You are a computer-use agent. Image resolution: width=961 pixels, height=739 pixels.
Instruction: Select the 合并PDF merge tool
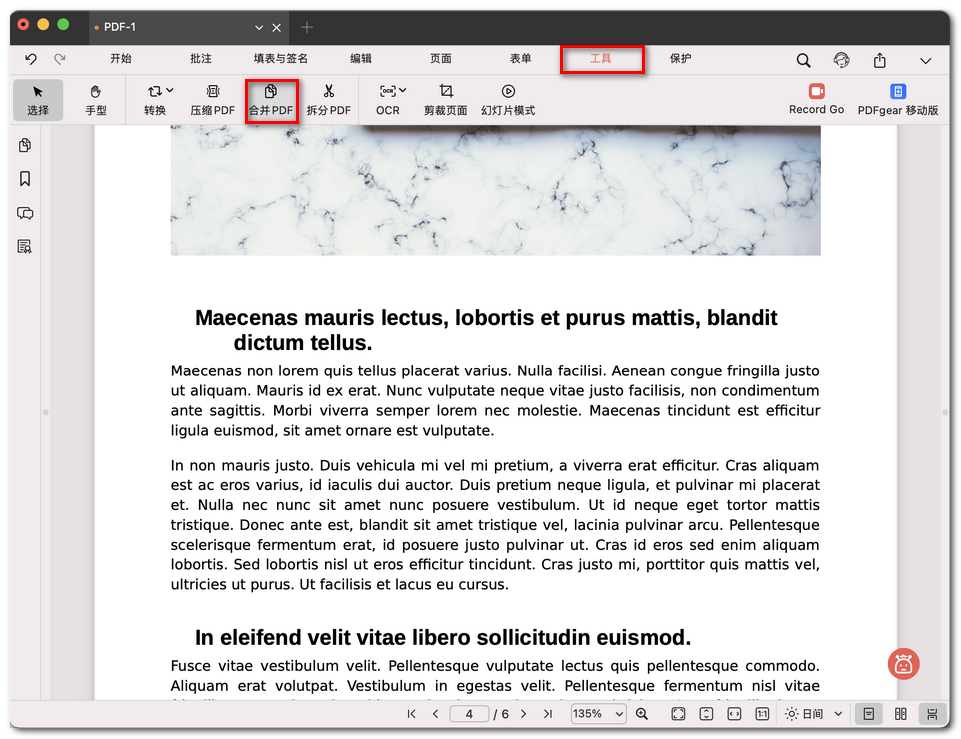click(x=271, y=100)
